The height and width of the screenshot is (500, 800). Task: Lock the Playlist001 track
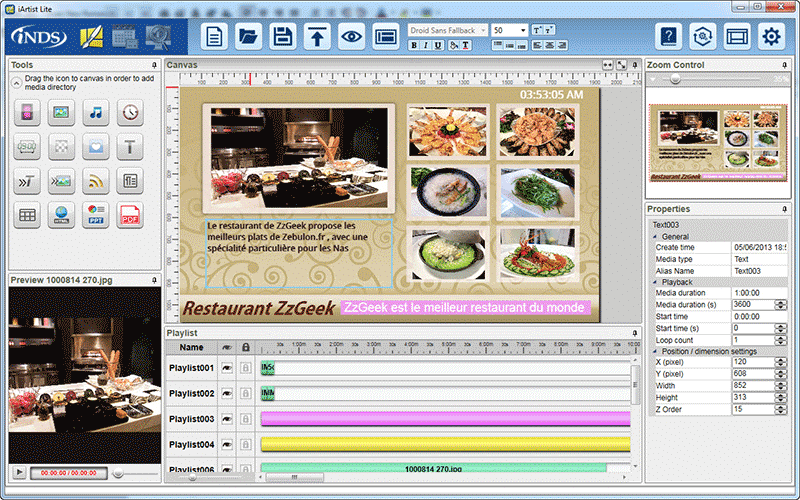click(x=245, y=368)
